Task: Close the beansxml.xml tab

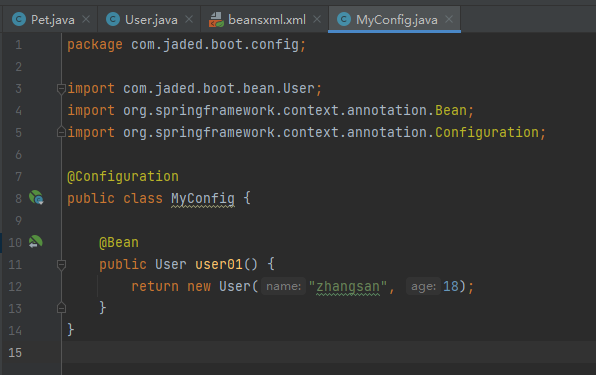Action: point(317,19)
